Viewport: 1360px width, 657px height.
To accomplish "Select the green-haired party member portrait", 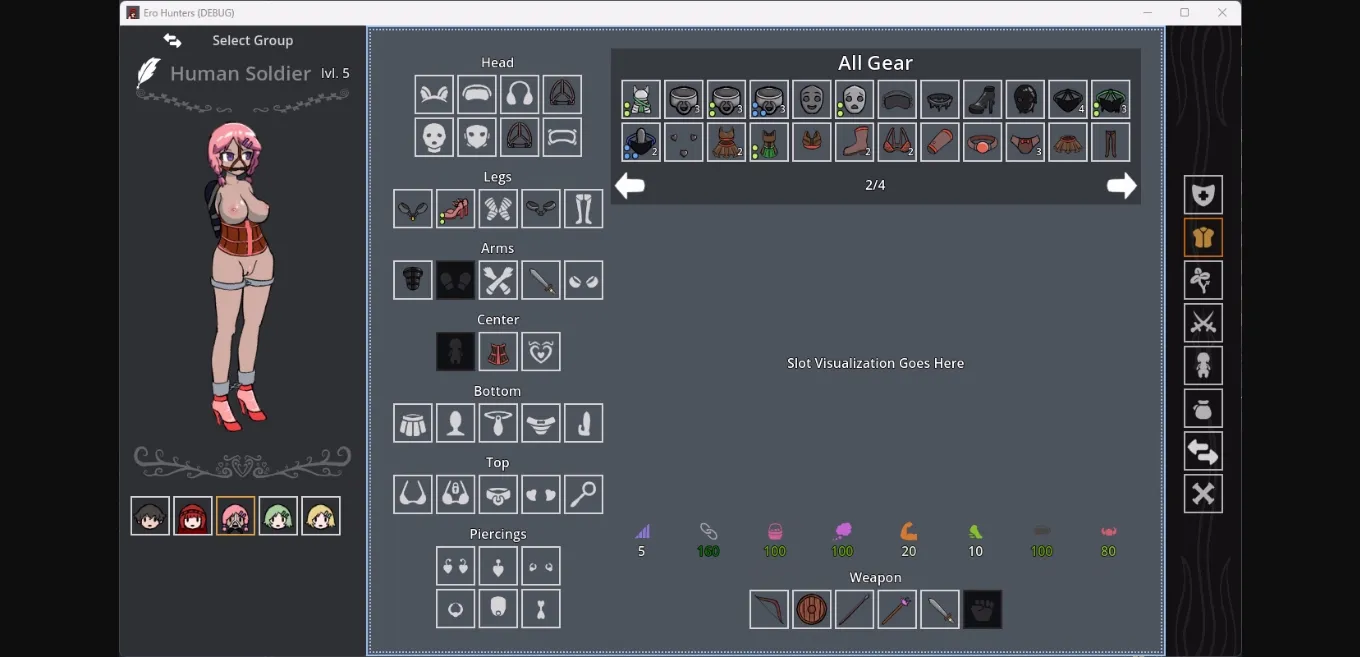I will tap(278, 516).
